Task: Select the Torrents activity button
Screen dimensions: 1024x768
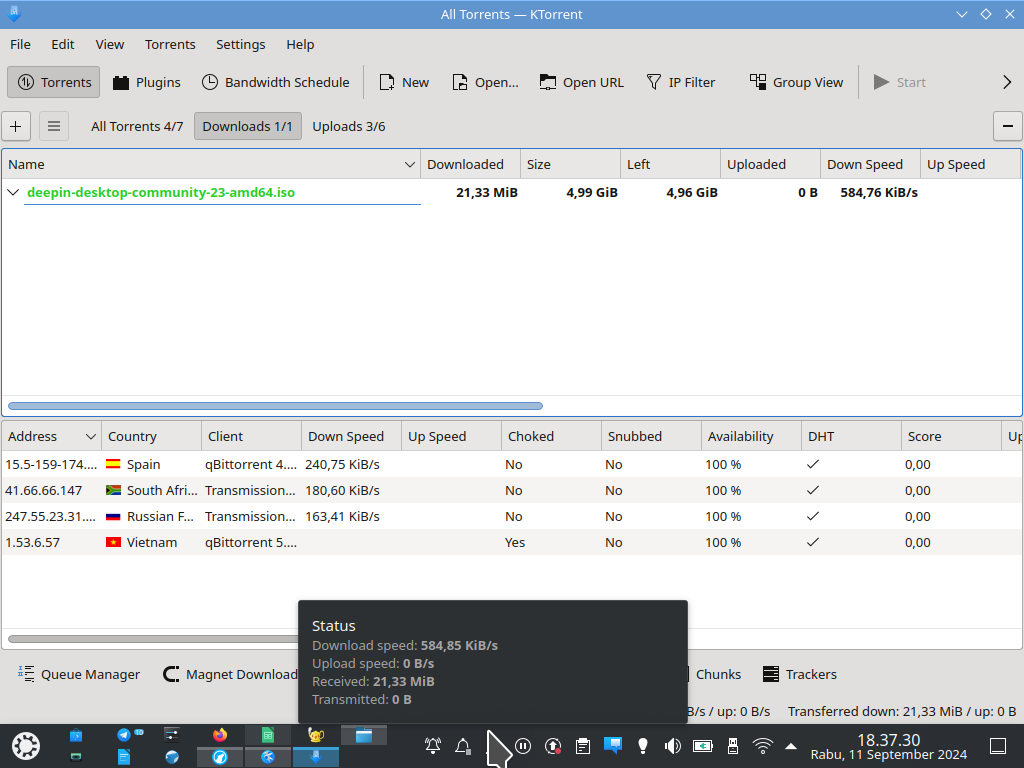Action: point(54,82)
